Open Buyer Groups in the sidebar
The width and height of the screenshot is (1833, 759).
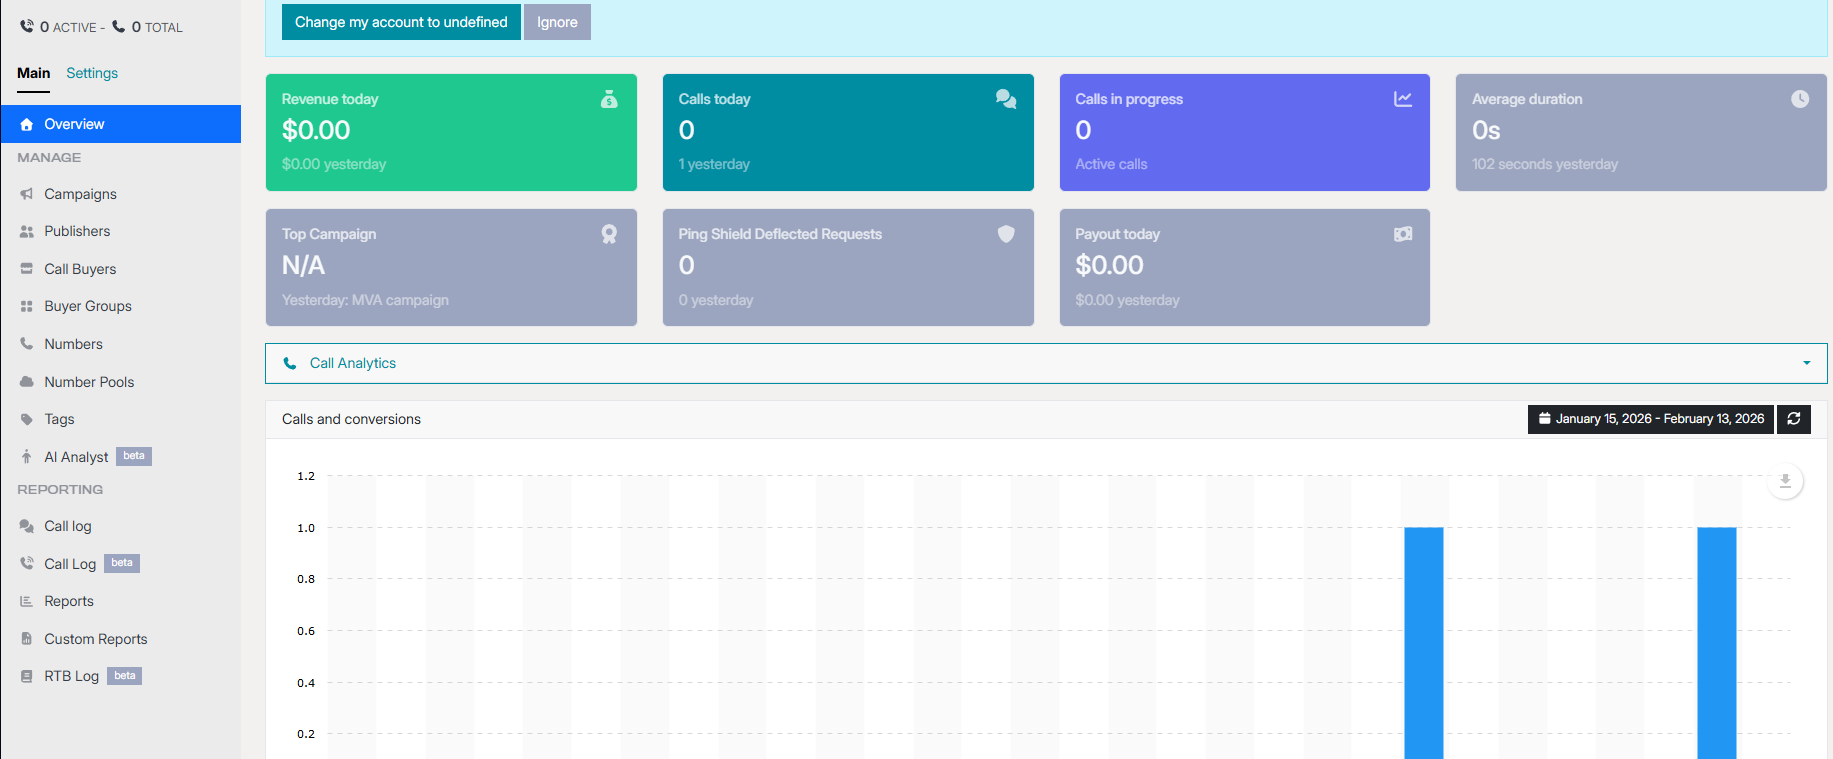(x=121, y=306)
